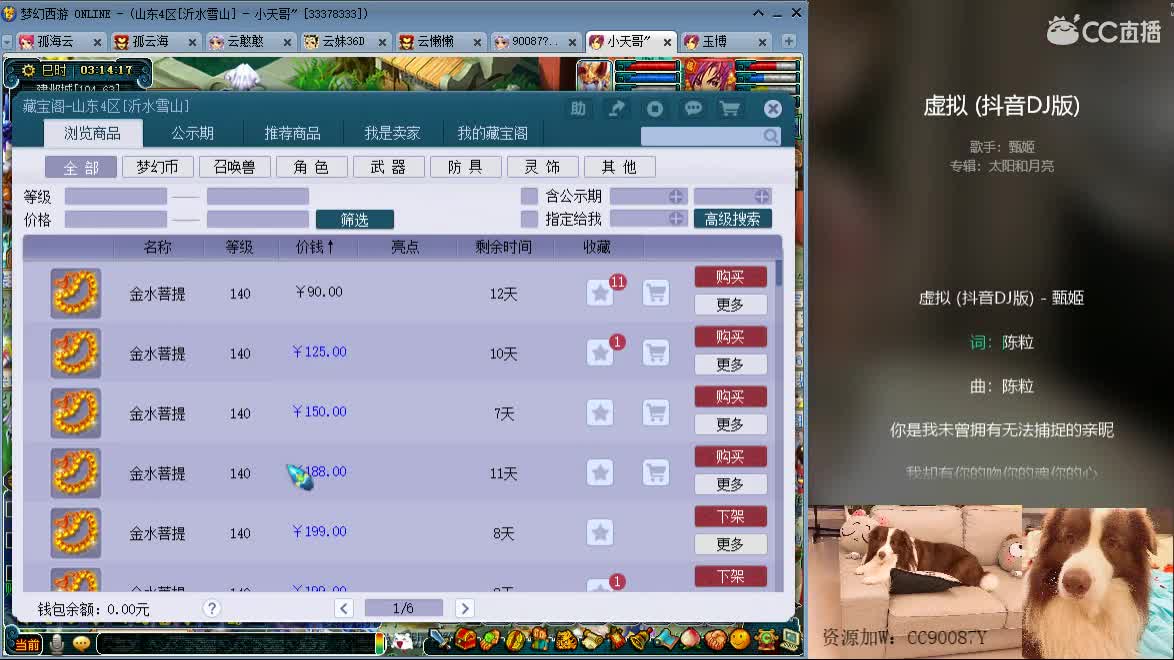Click the bell icon in bottom game toolbar
1174x660 pixels.
click(x=640, y=640)
